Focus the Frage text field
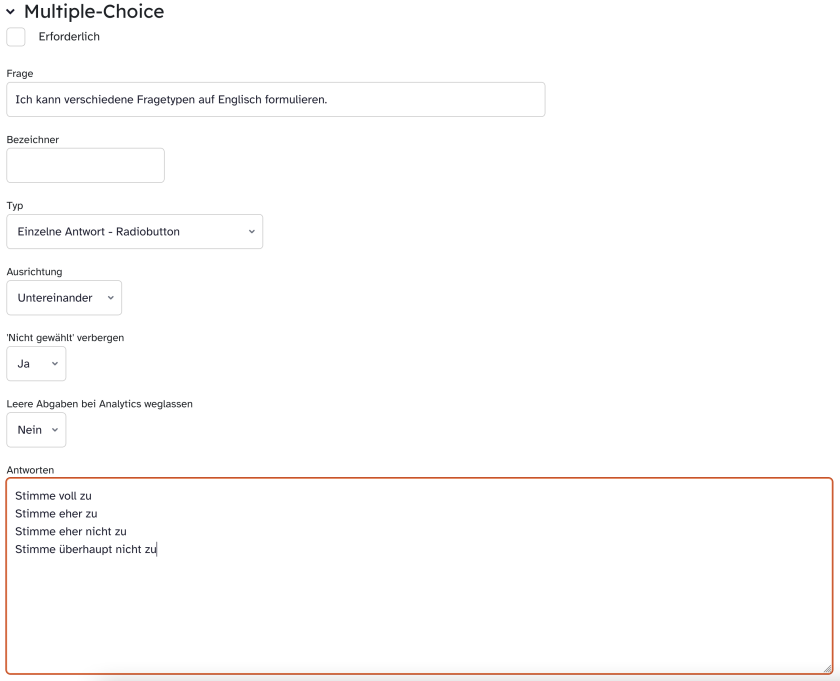Image resolution: width=840 pixels, height=681 pixels. 275,100
